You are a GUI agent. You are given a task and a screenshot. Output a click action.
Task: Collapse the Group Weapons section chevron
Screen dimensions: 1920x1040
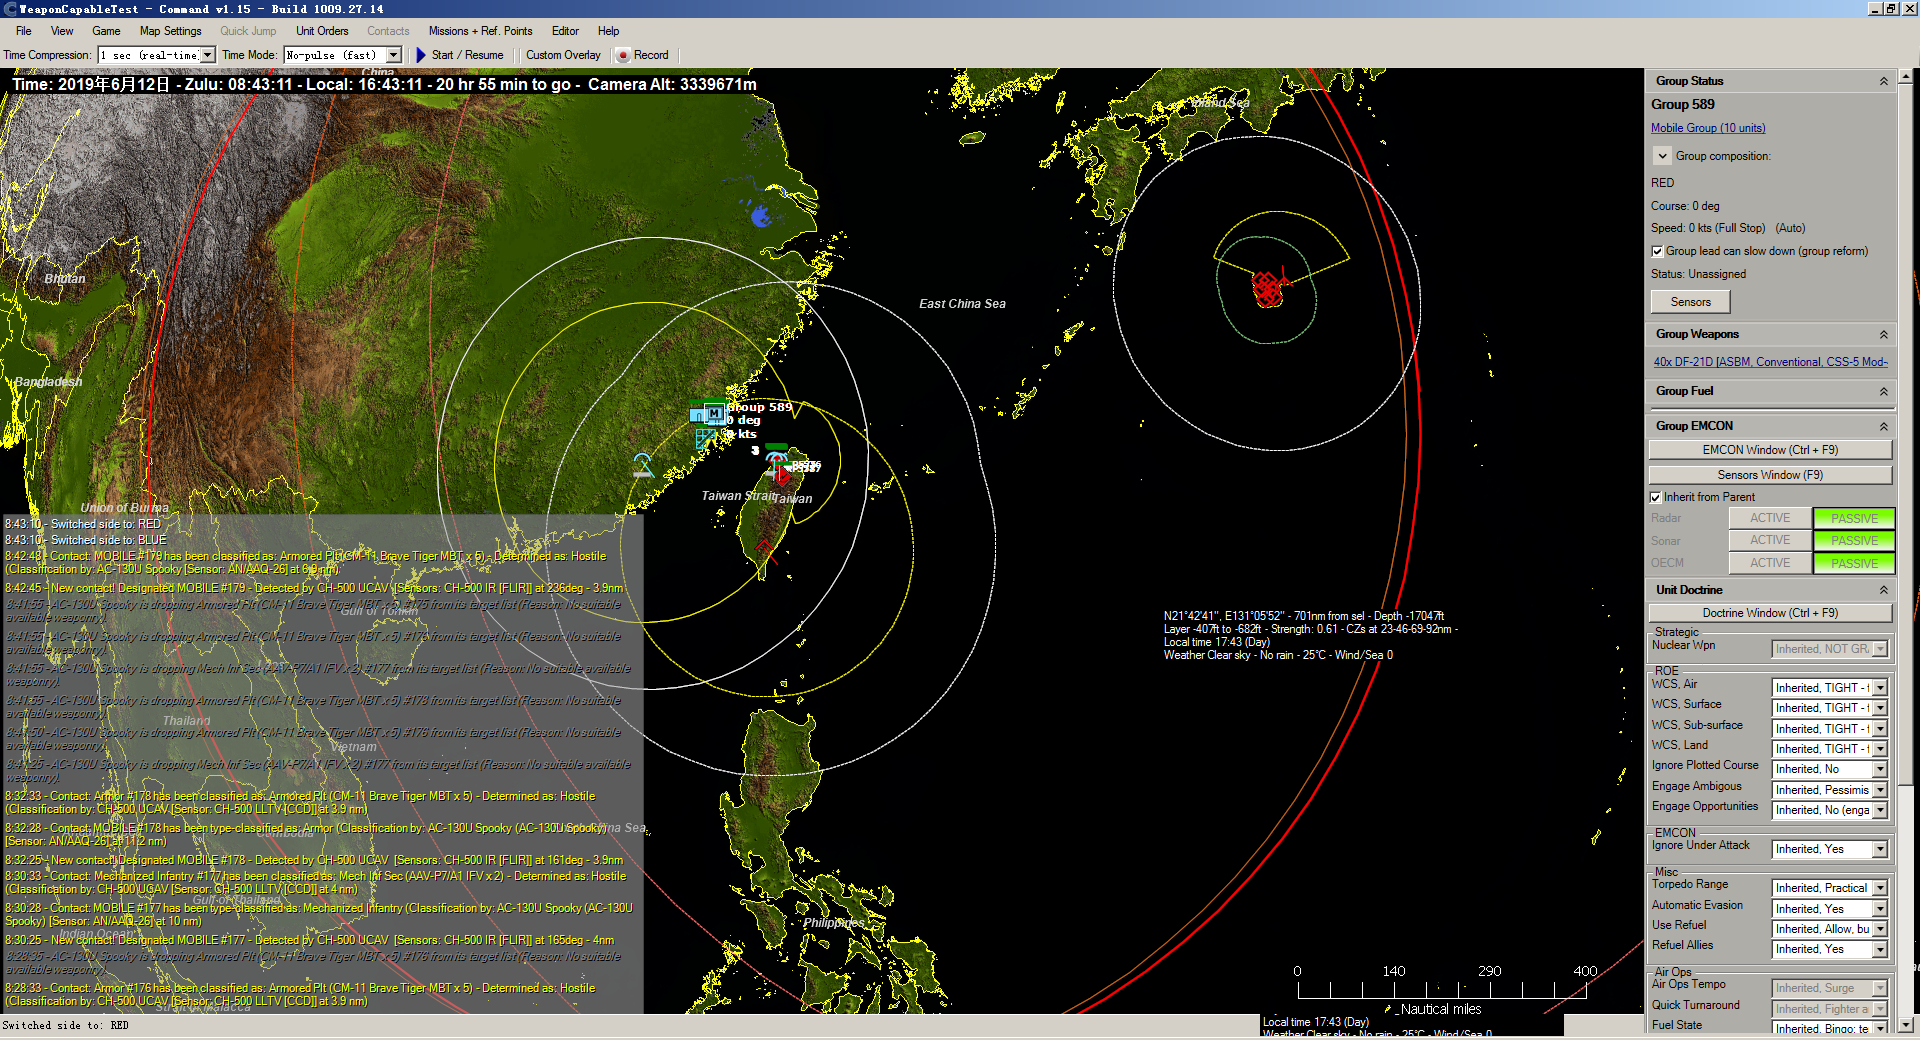[x=1883, y=334]
